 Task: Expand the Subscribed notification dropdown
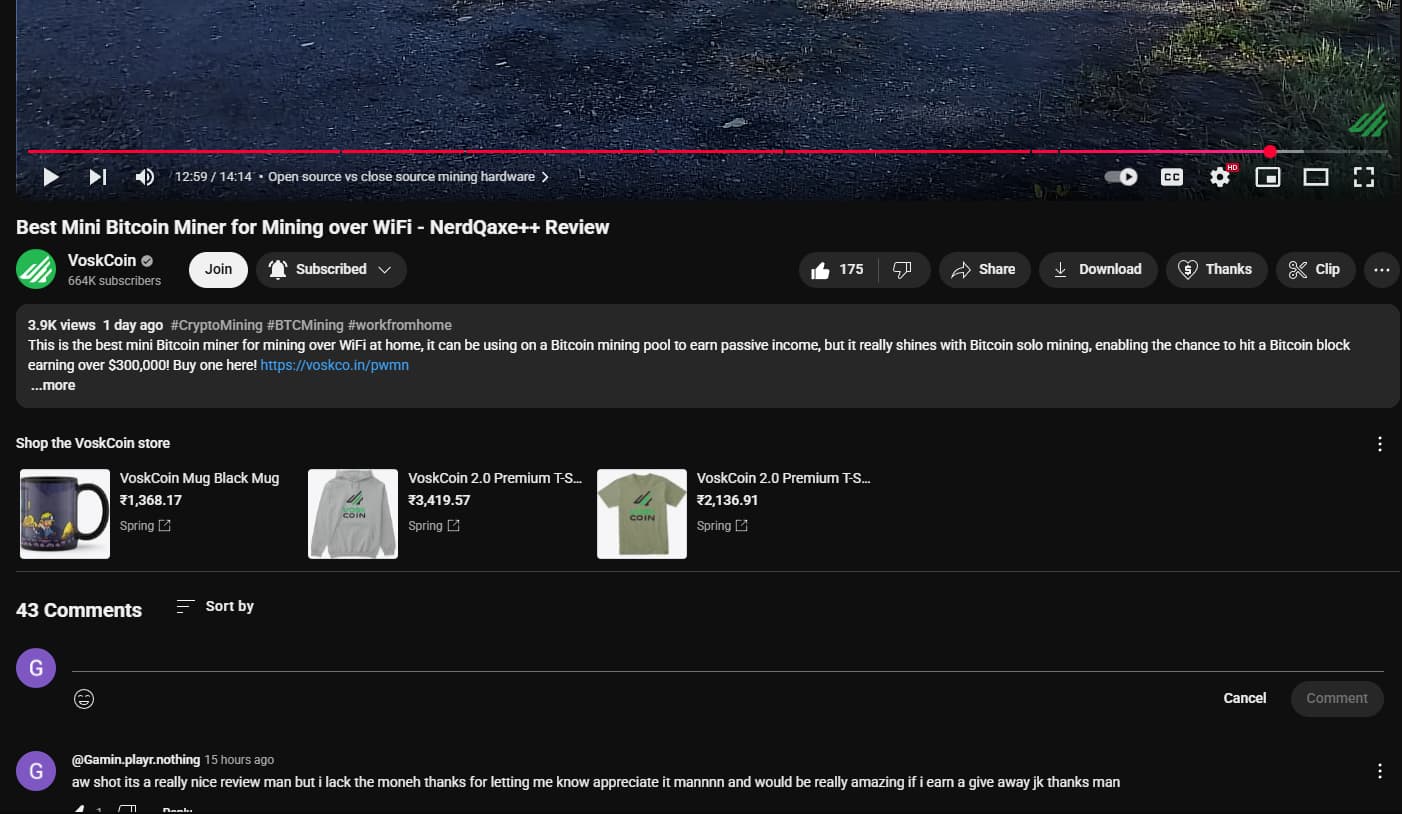(331, 269)
